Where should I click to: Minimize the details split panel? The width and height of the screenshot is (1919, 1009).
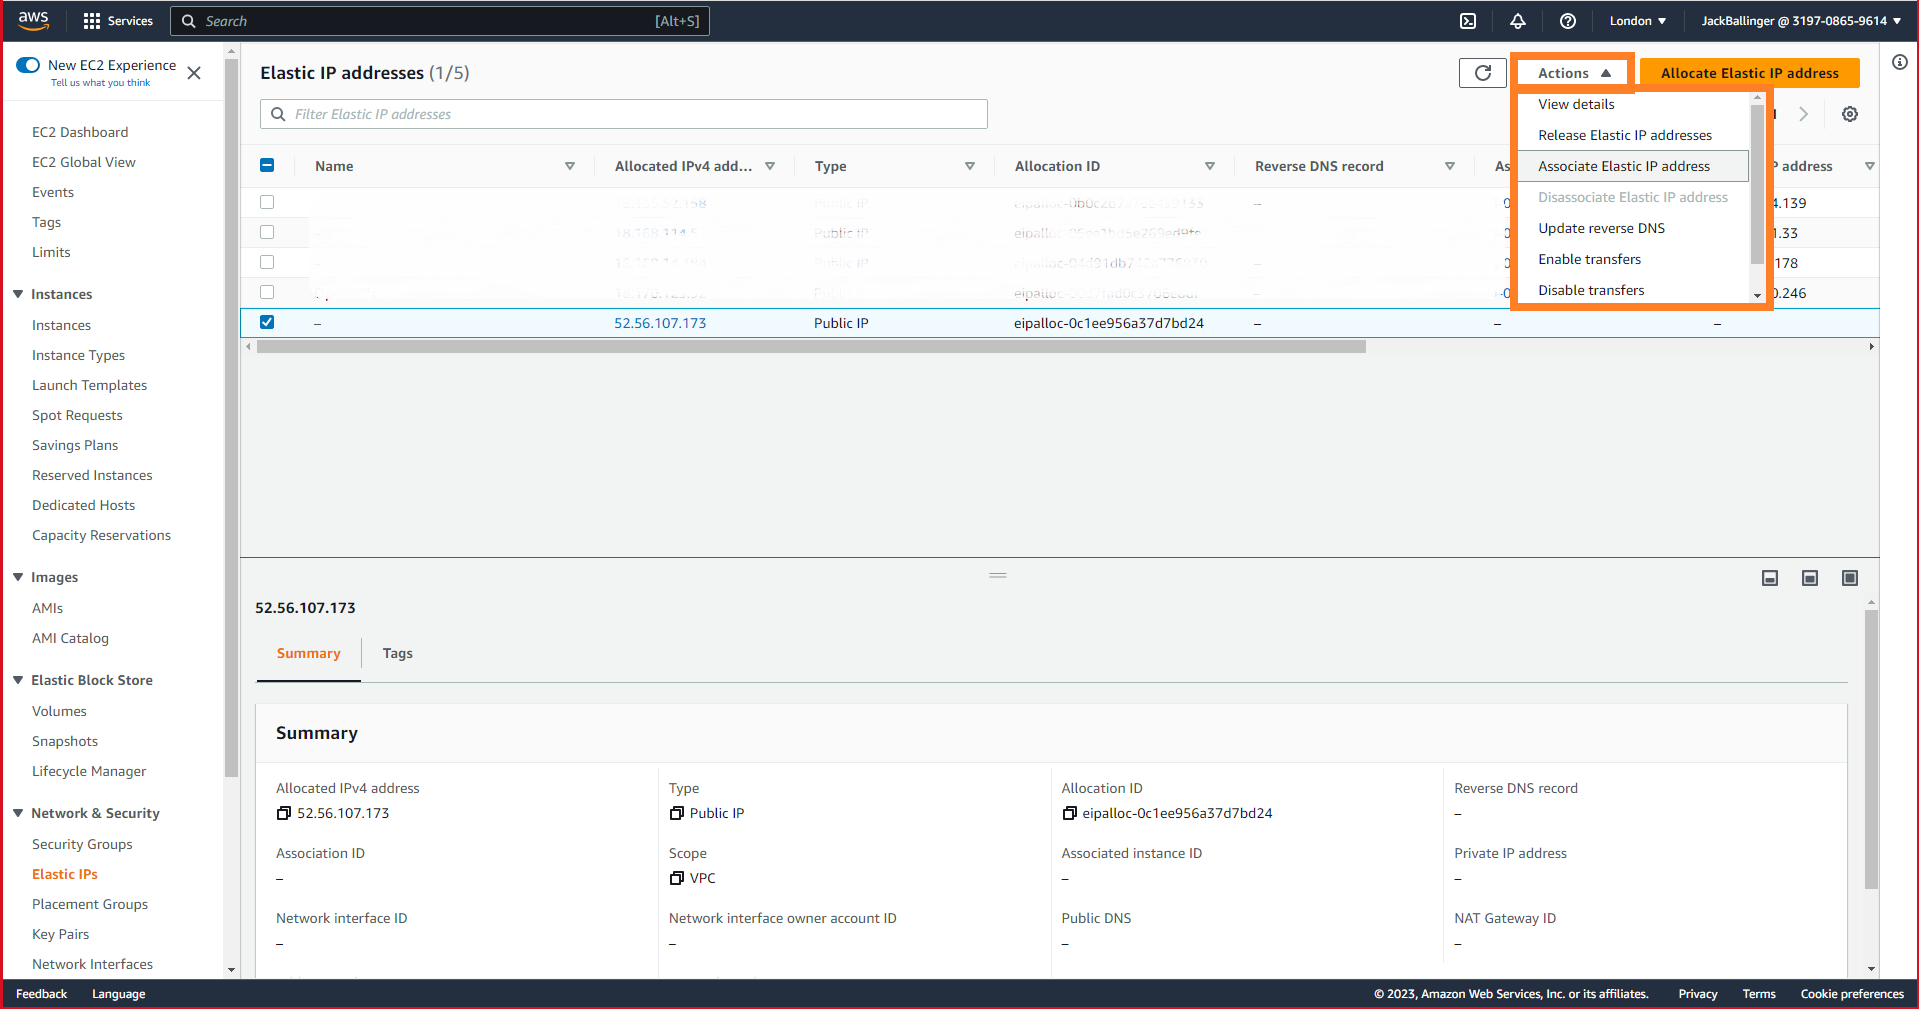(1770, 578)
